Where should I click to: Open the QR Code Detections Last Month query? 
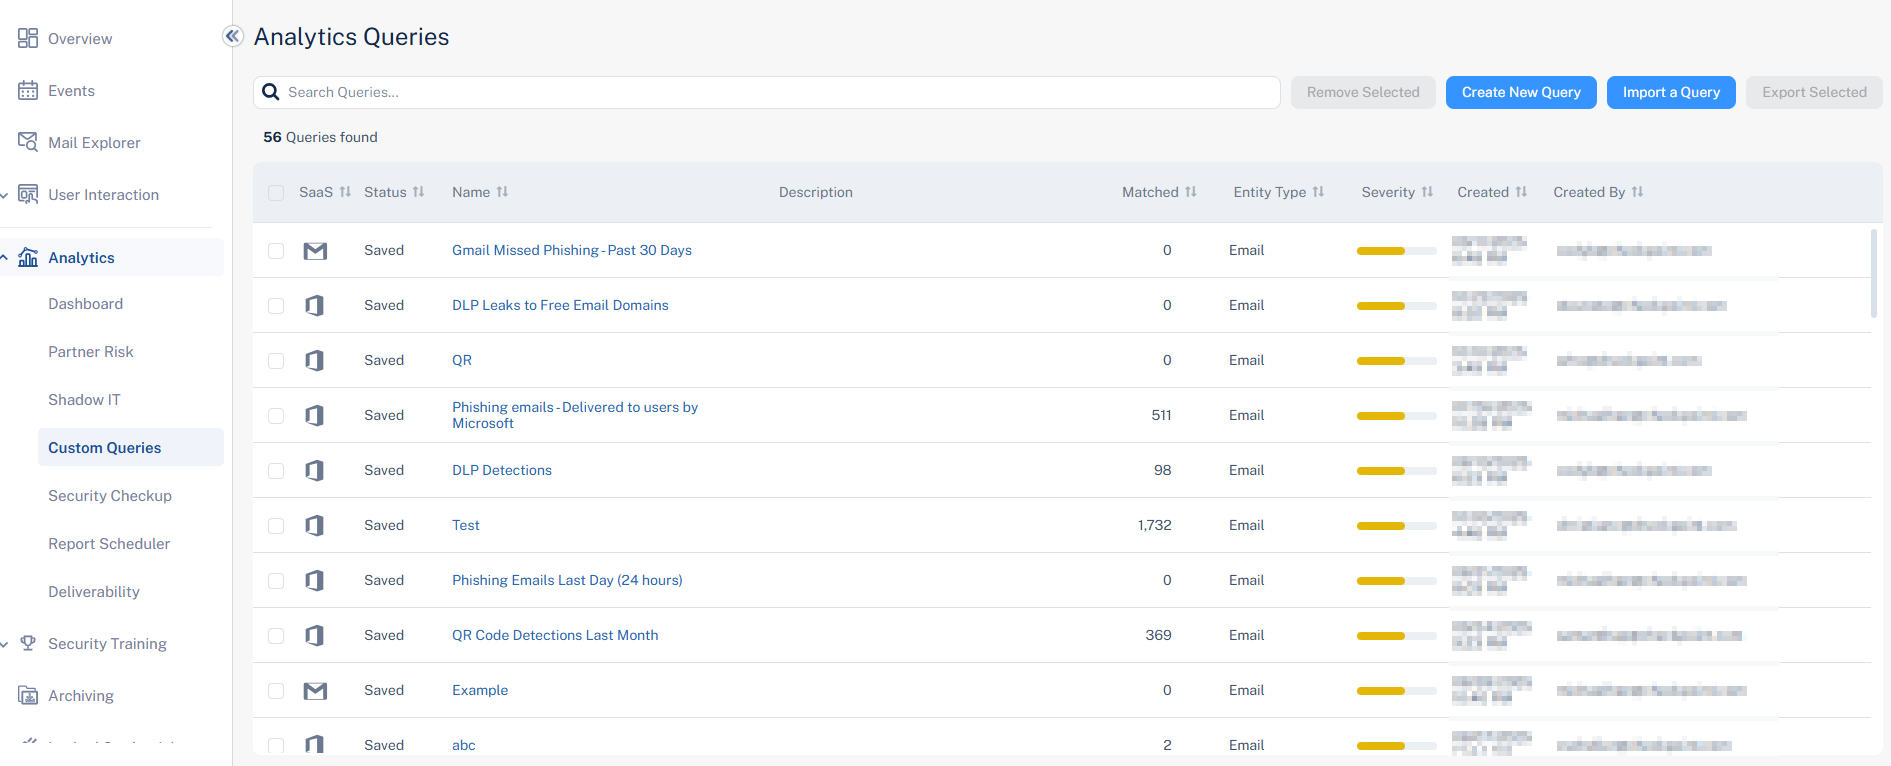coord(555,635)
